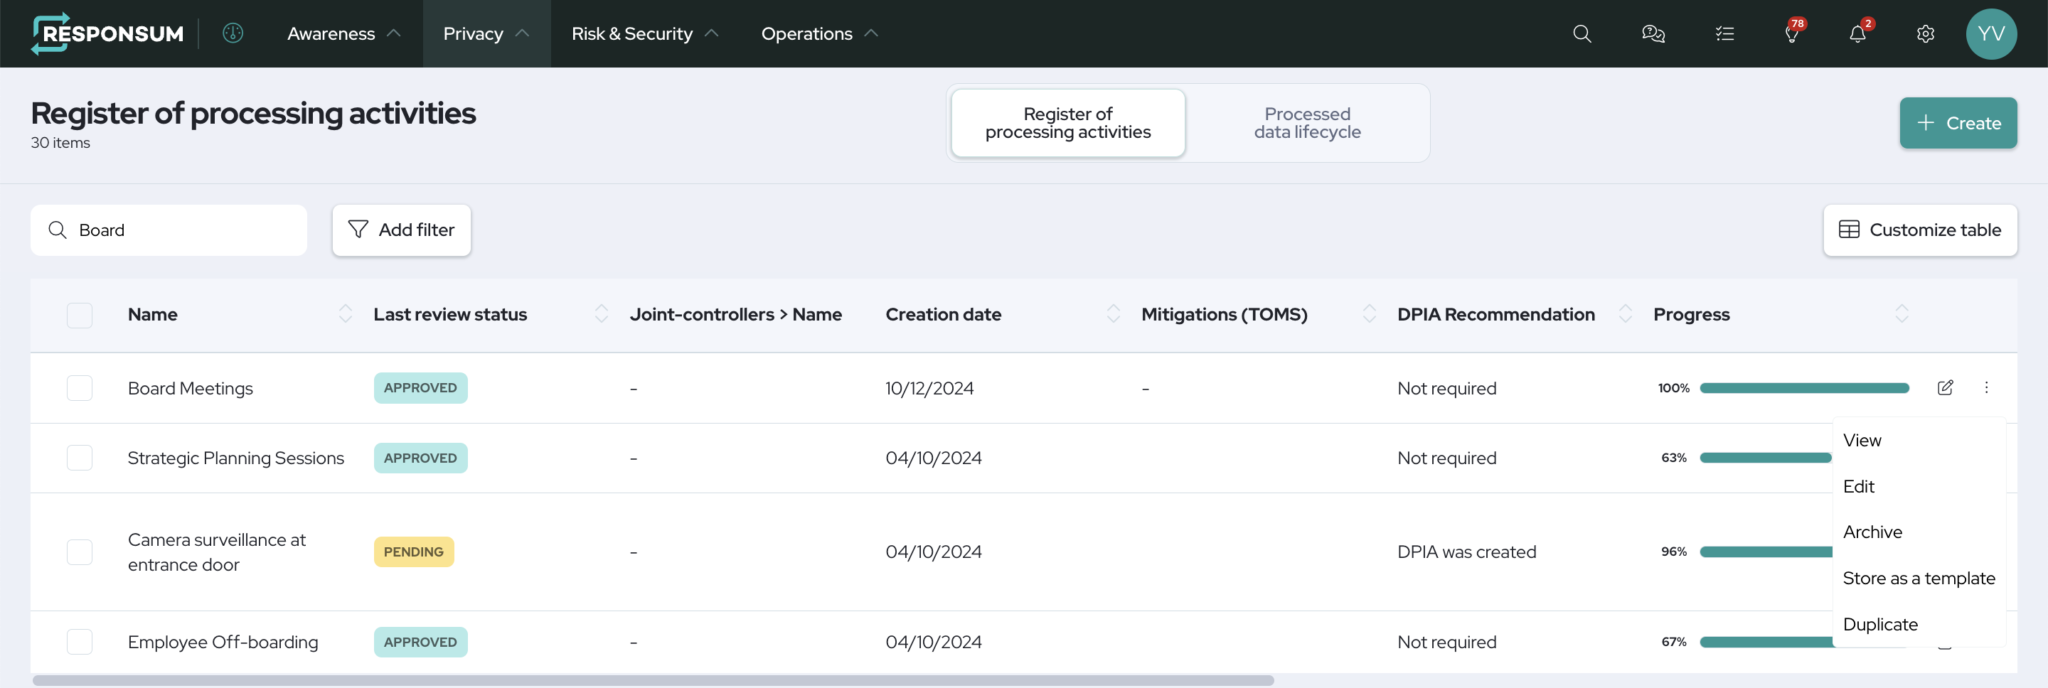
Task: Click APPROVED badge for Strategic Planning Sessions
Action: coord(421,458)
